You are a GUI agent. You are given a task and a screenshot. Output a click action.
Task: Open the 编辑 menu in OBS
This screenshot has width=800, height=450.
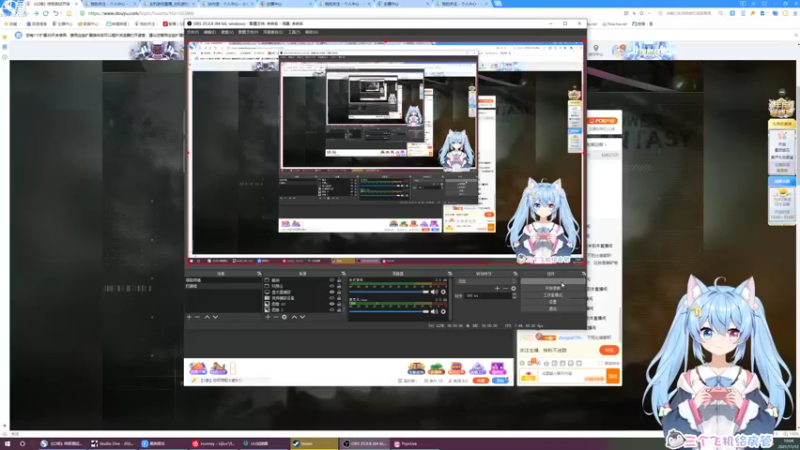click(210, 32)
